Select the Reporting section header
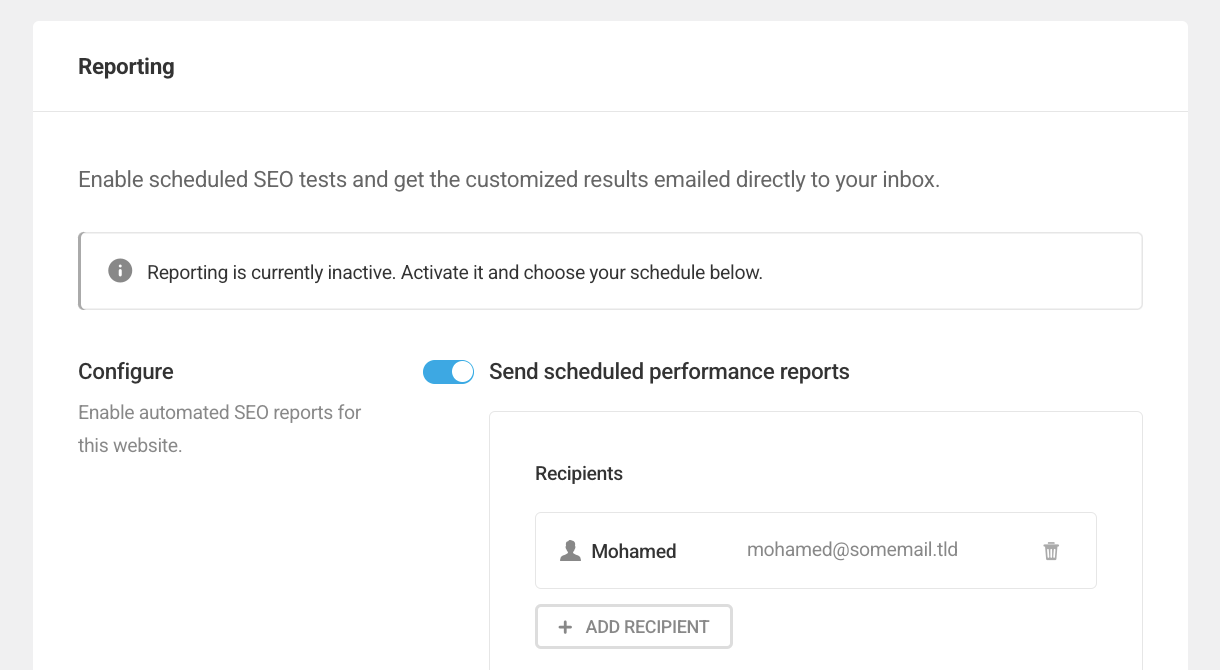This screenshot has width=1220, height=670. coord(126,66)
